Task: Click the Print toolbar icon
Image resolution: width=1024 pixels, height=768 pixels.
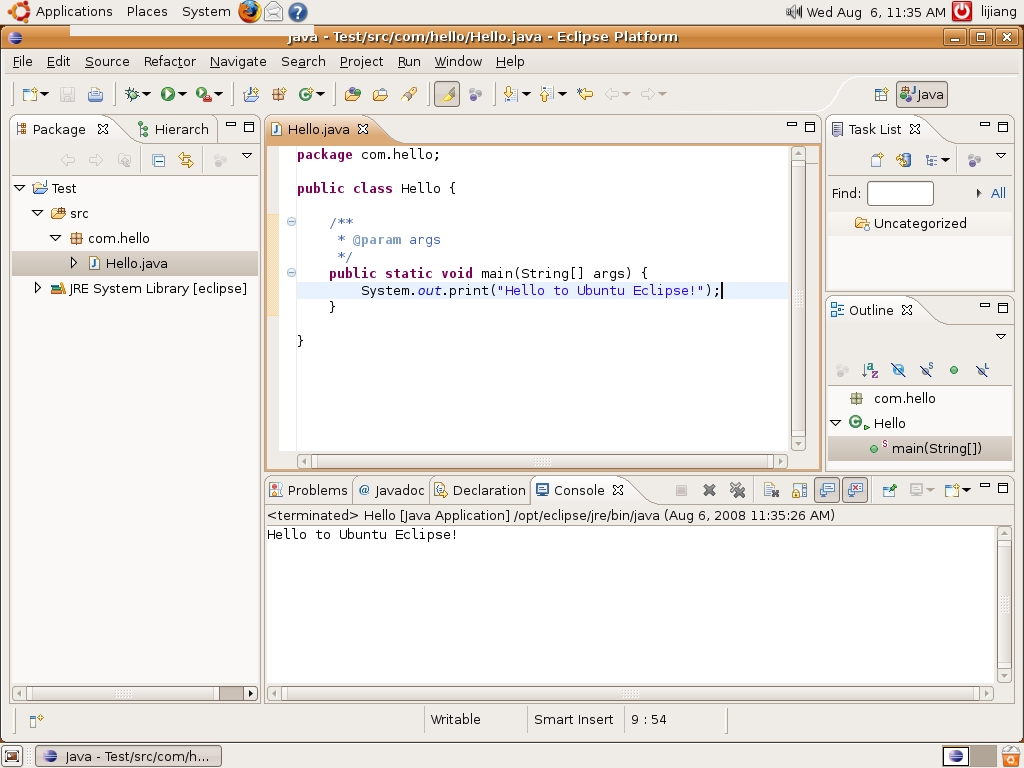Action: click(95, 95)
